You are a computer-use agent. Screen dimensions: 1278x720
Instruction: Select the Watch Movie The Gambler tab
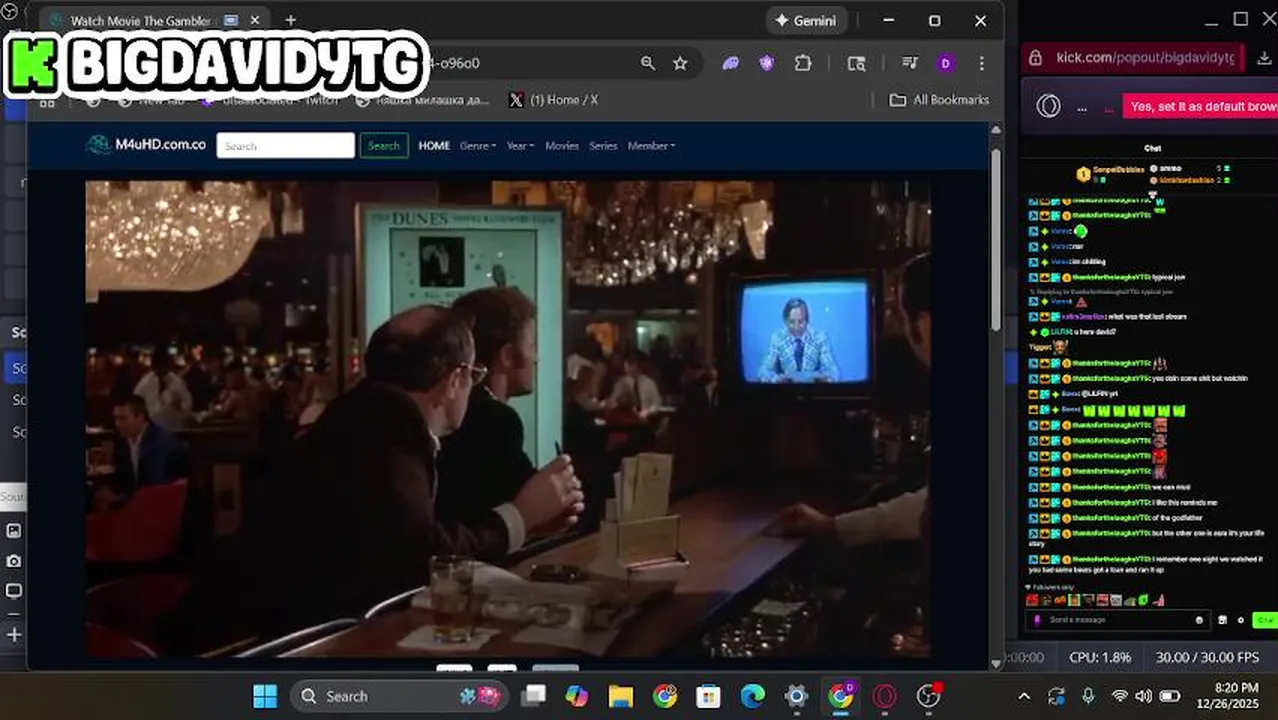(155, 20)
